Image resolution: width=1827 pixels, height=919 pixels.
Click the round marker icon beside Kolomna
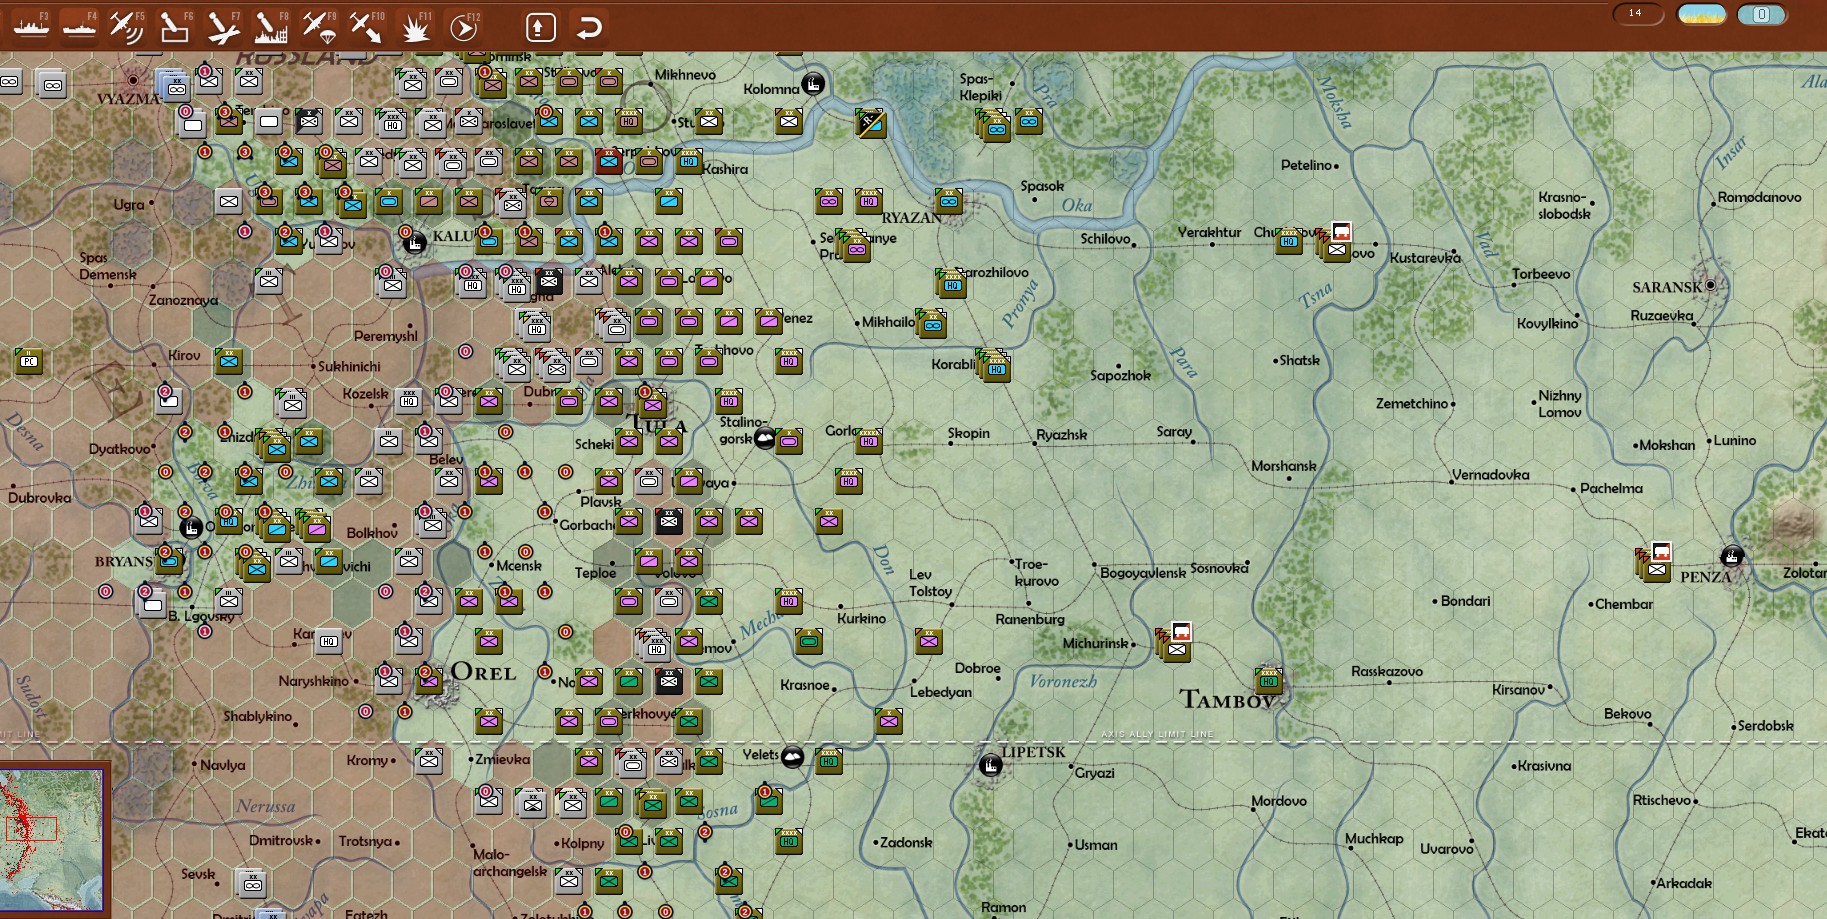coord(814,84)
